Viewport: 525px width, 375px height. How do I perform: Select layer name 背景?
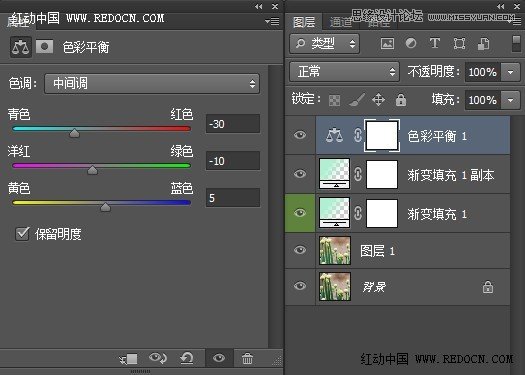[374, 287]
